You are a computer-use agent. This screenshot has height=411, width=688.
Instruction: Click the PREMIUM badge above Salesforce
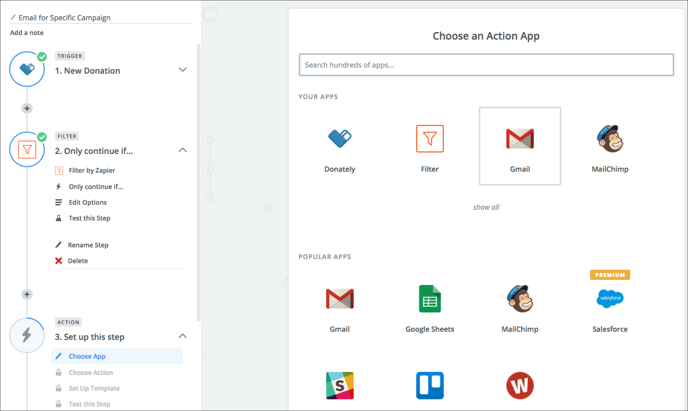click(610, 275)
